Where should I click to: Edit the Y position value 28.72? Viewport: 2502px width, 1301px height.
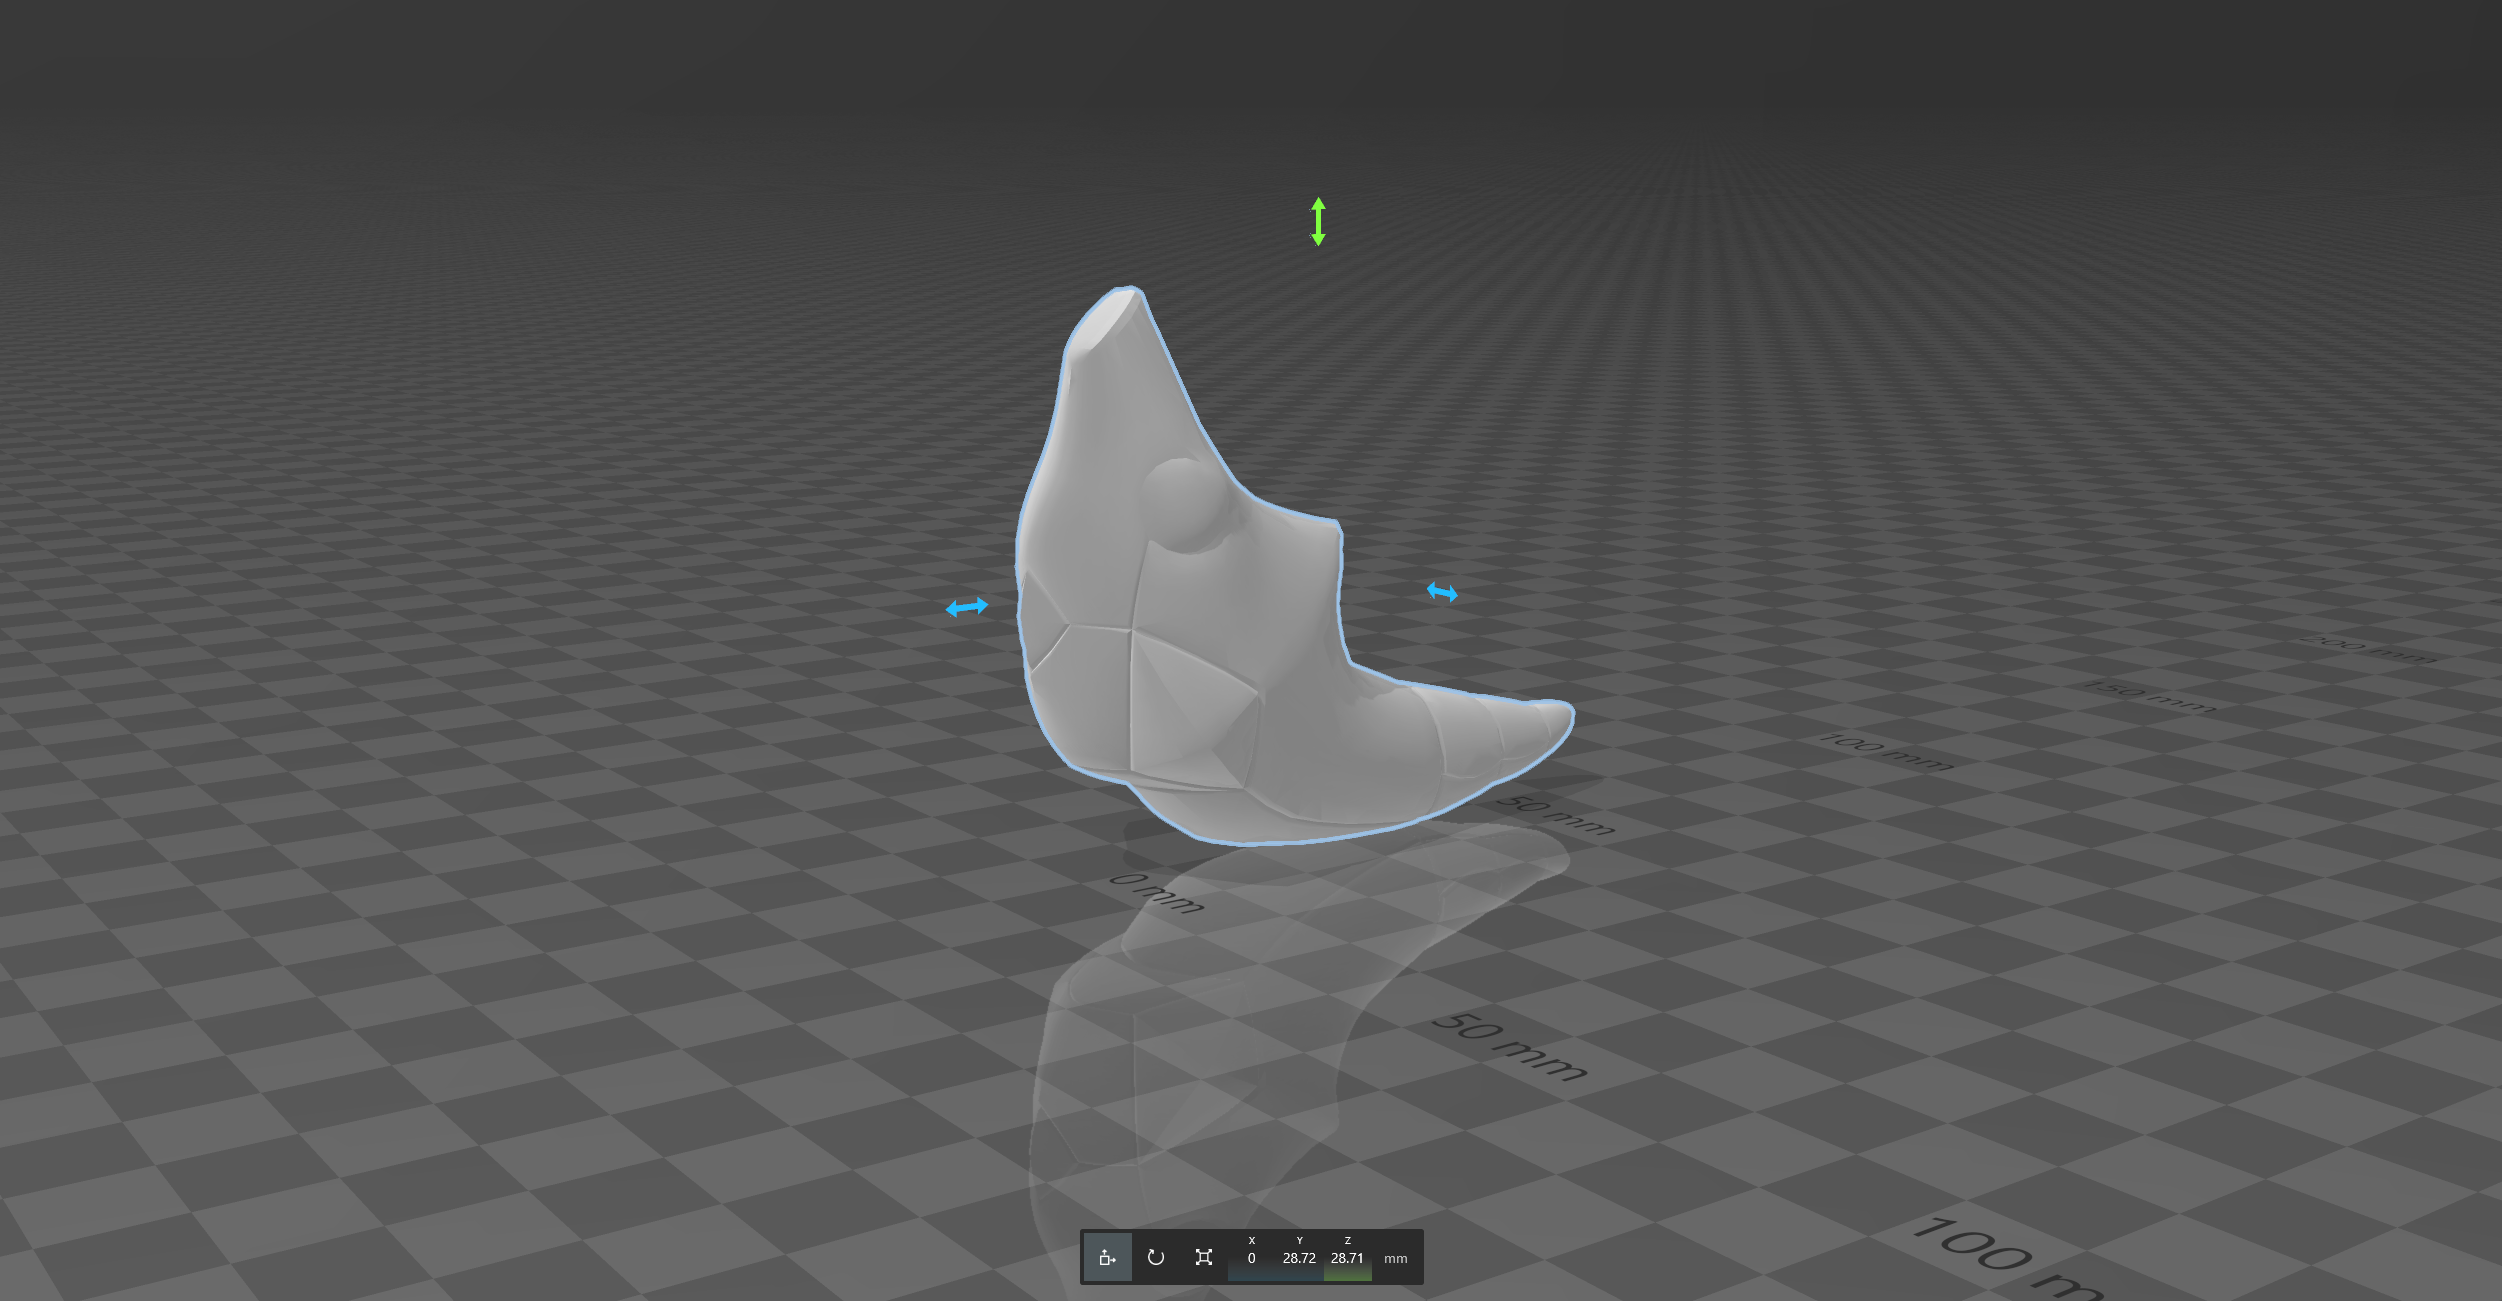[1299, 1258]
